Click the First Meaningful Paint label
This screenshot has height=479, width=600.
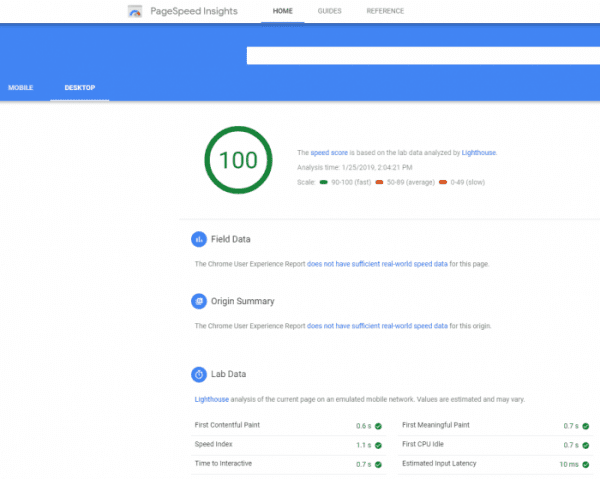[436, 425]
